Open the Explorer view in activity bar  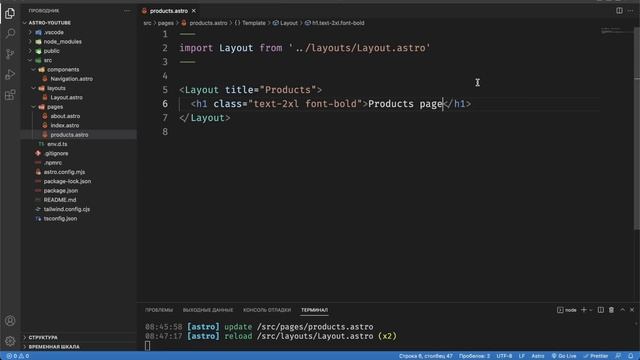coord(10,13)
